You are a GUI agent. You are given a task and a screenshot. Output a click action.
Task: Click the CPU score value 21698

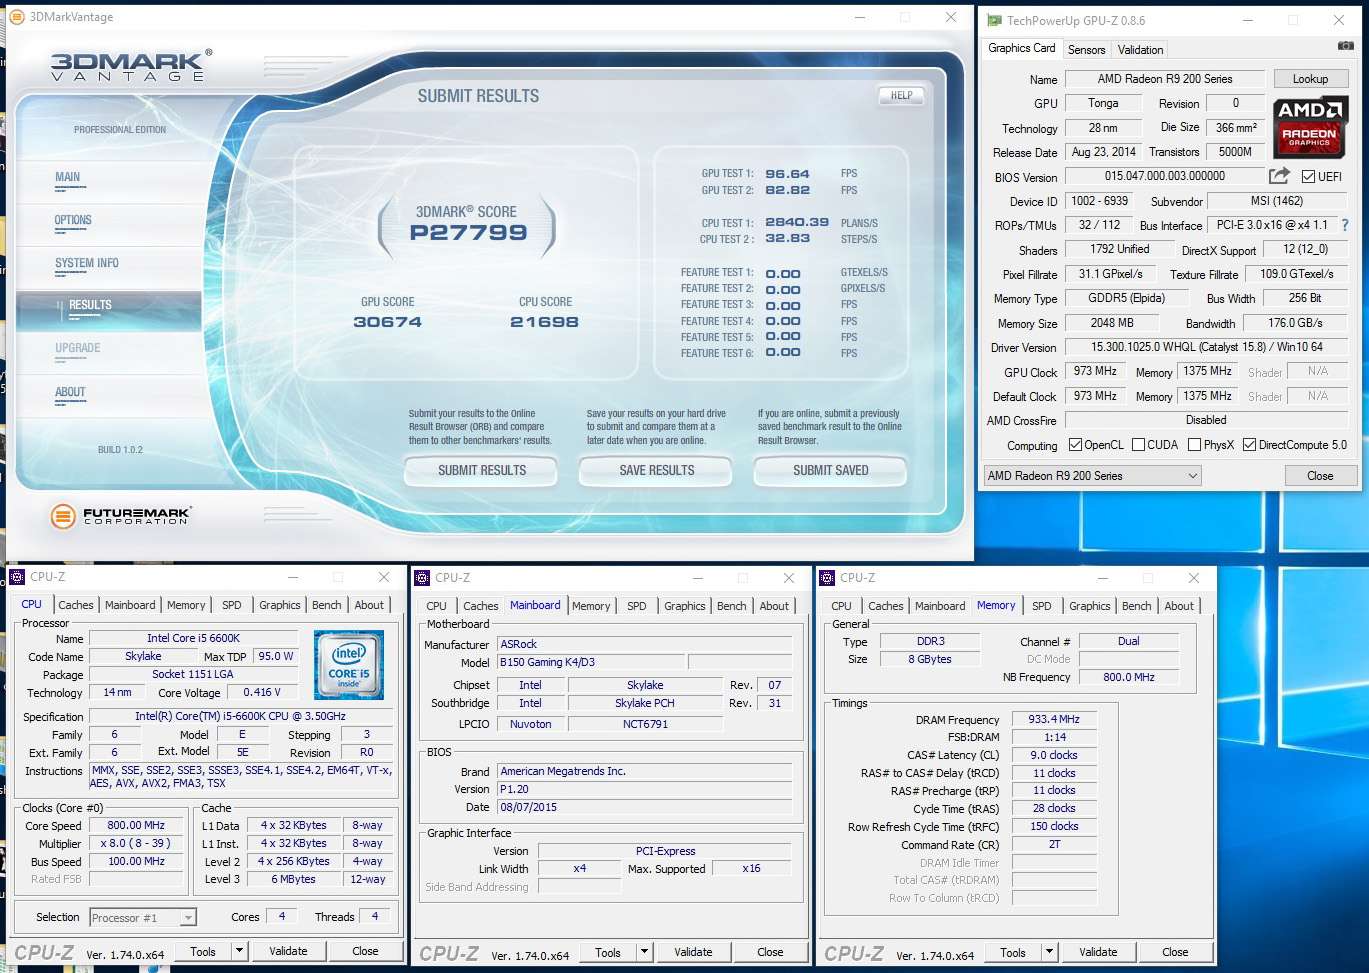tap(544, 322)
